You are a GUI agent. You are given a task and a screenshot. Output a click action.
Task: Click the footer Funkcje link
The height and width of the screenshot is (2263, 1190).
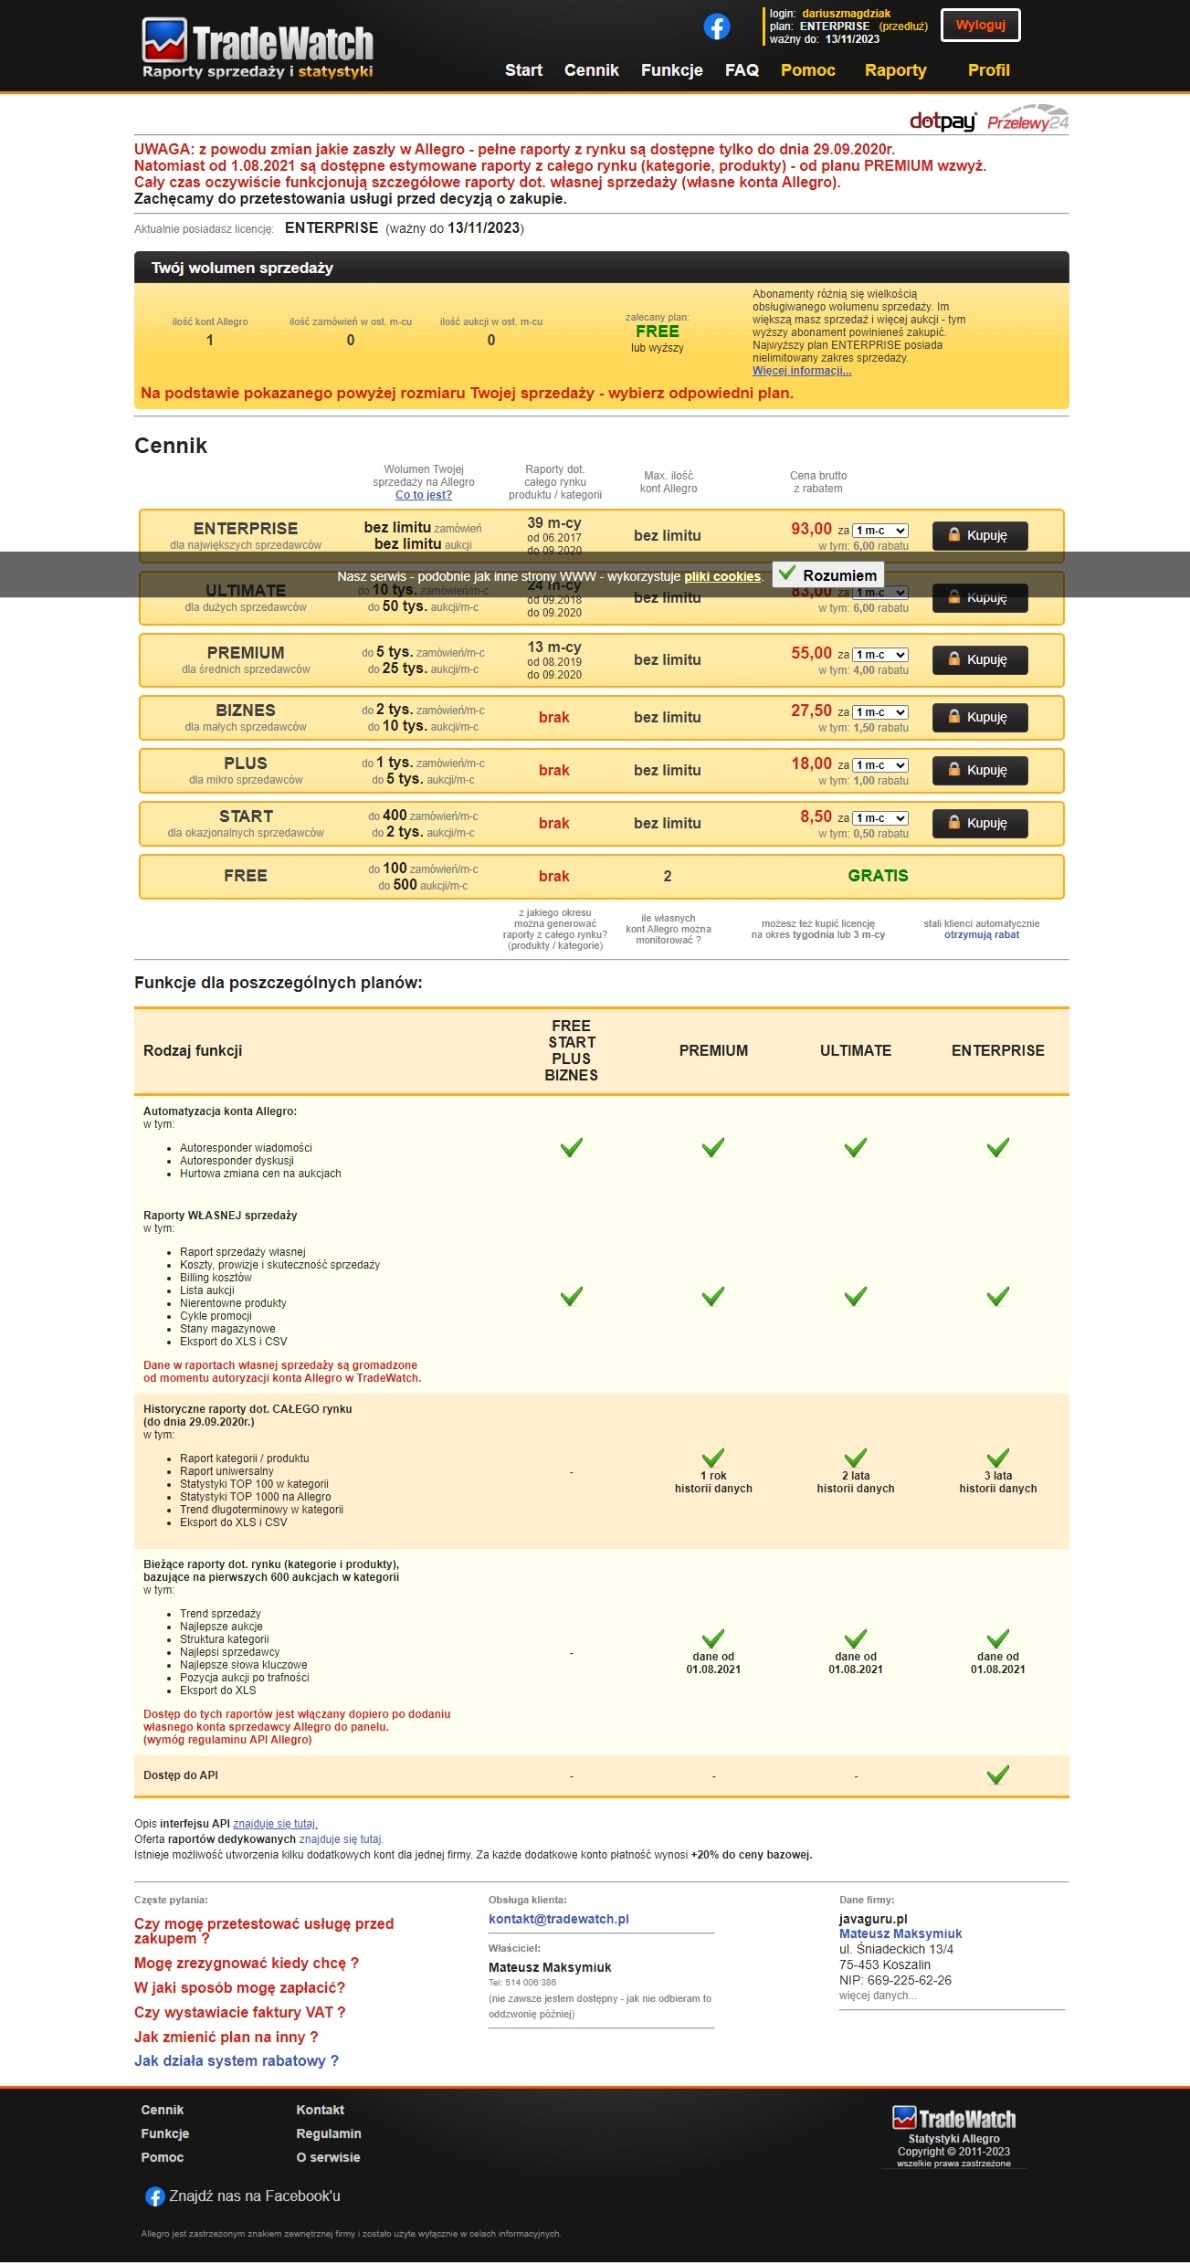[165, 2134]
